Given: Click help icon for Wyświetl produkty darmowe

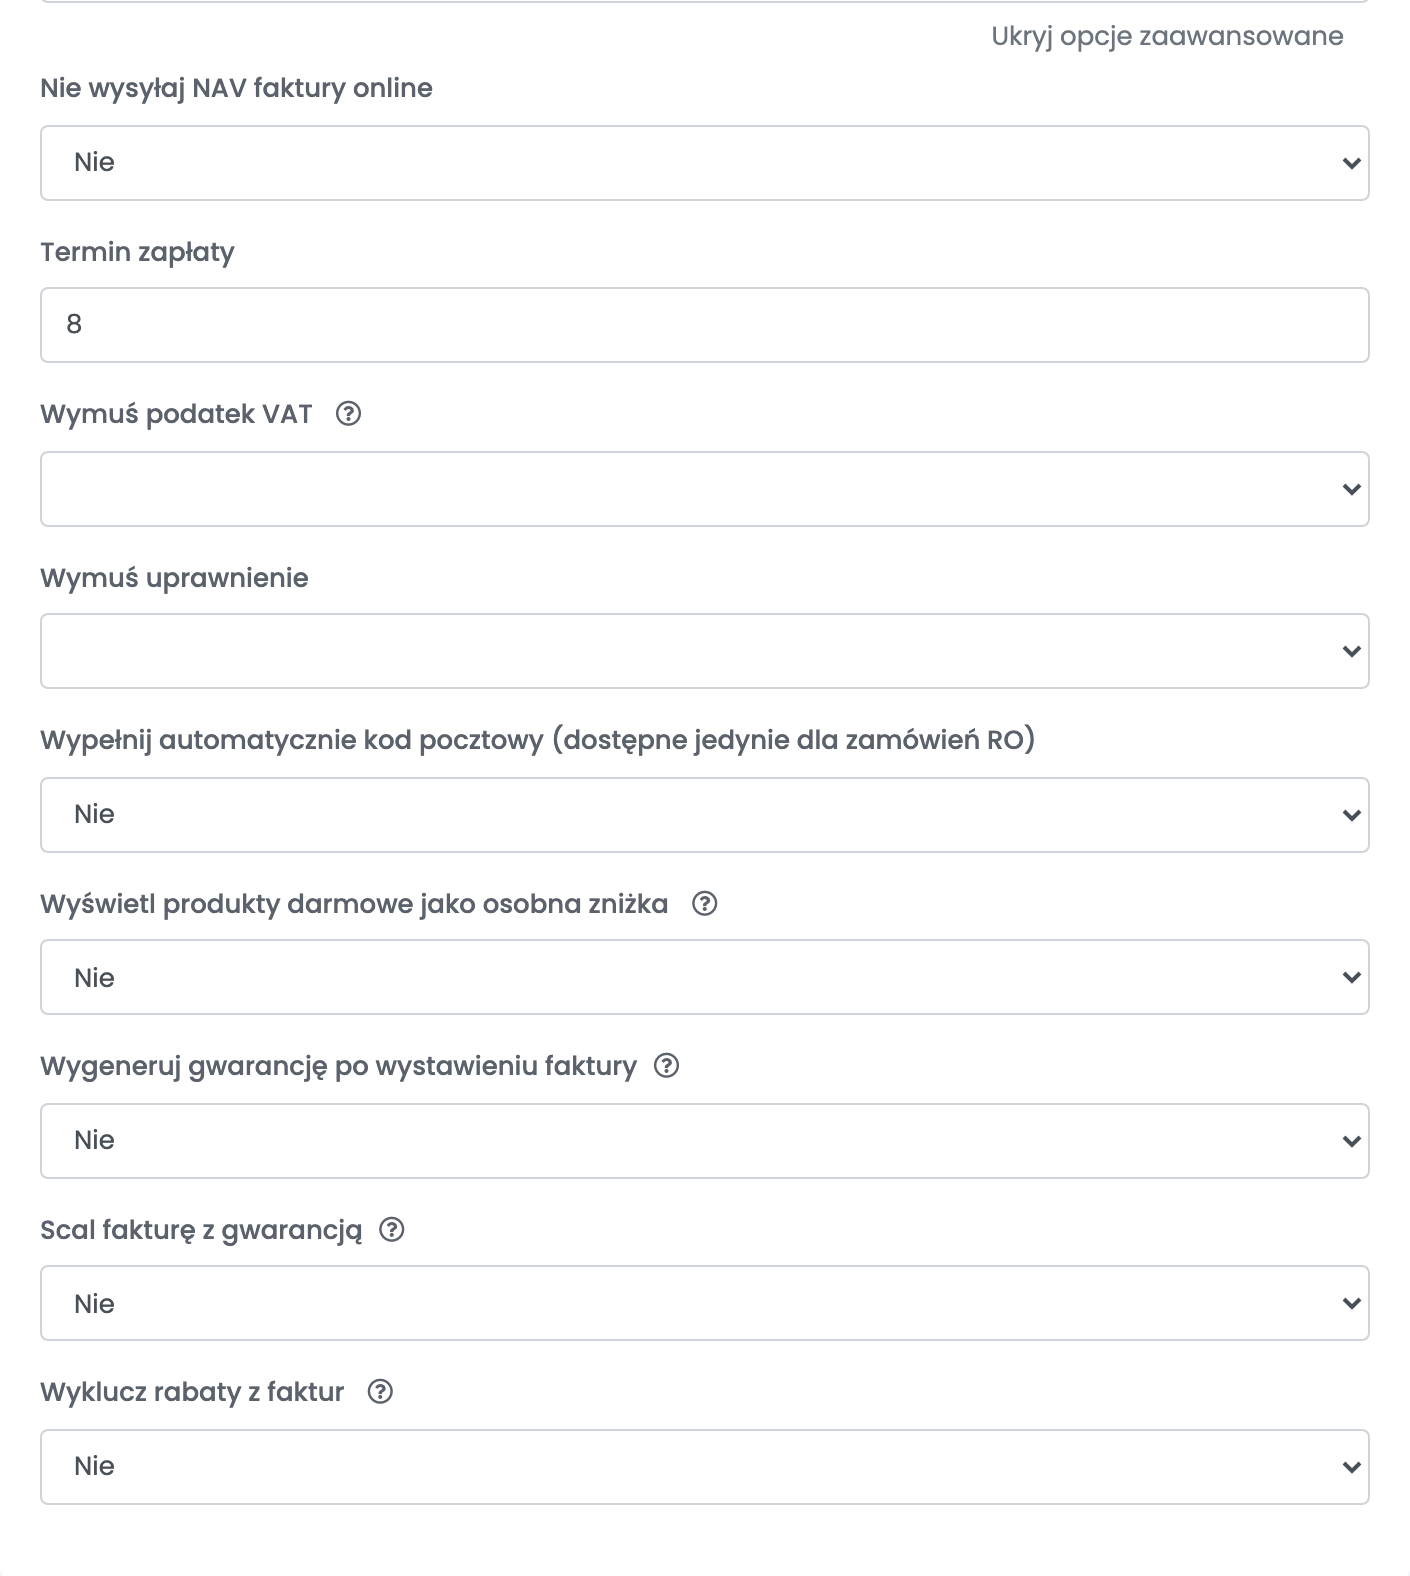Looking at the screenshot, I should [705, 904].
